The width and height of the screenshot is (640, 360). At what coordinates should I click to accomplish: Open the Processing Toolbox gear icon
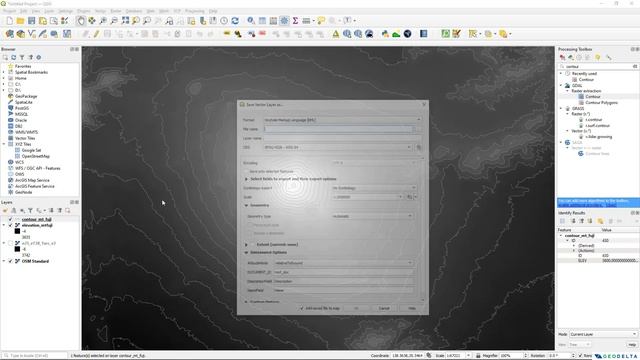pyautogui.click(x=284, y=21)
